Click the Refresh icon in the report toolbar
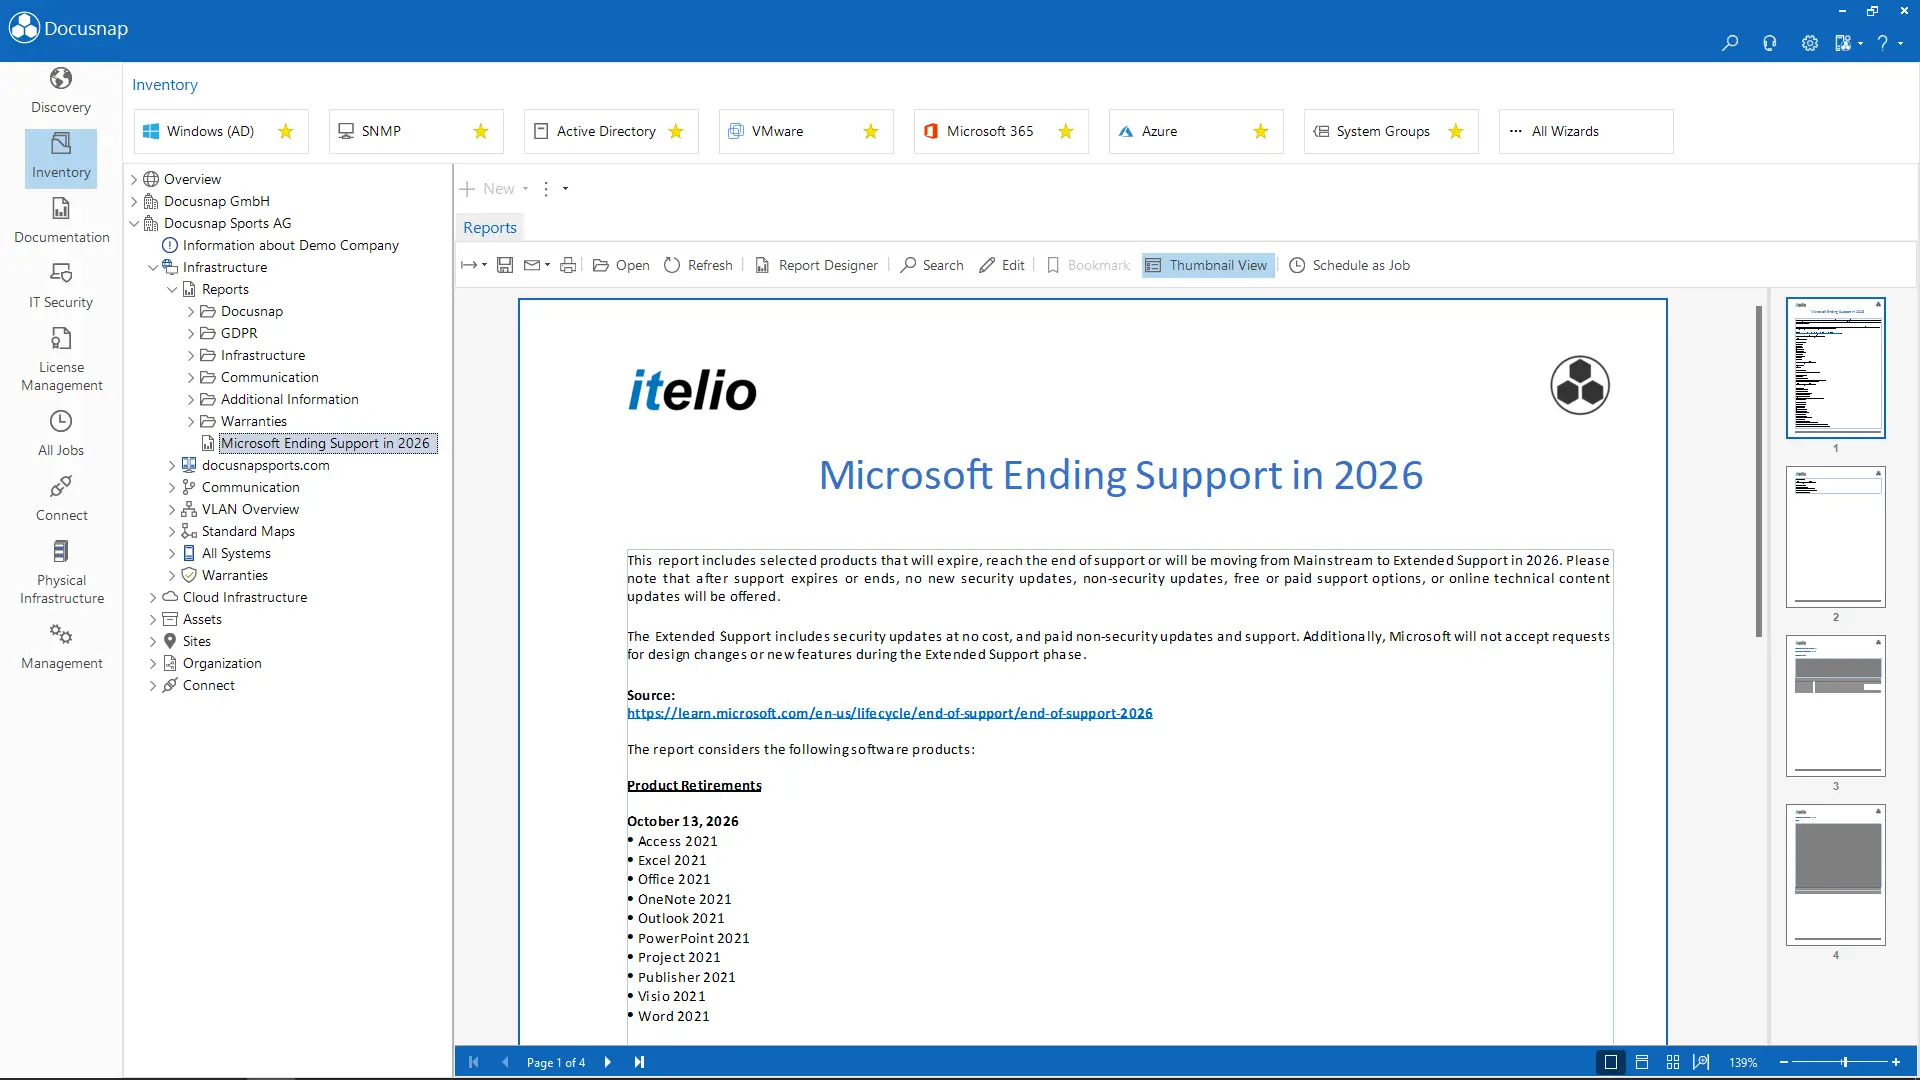 pos(673,265)
